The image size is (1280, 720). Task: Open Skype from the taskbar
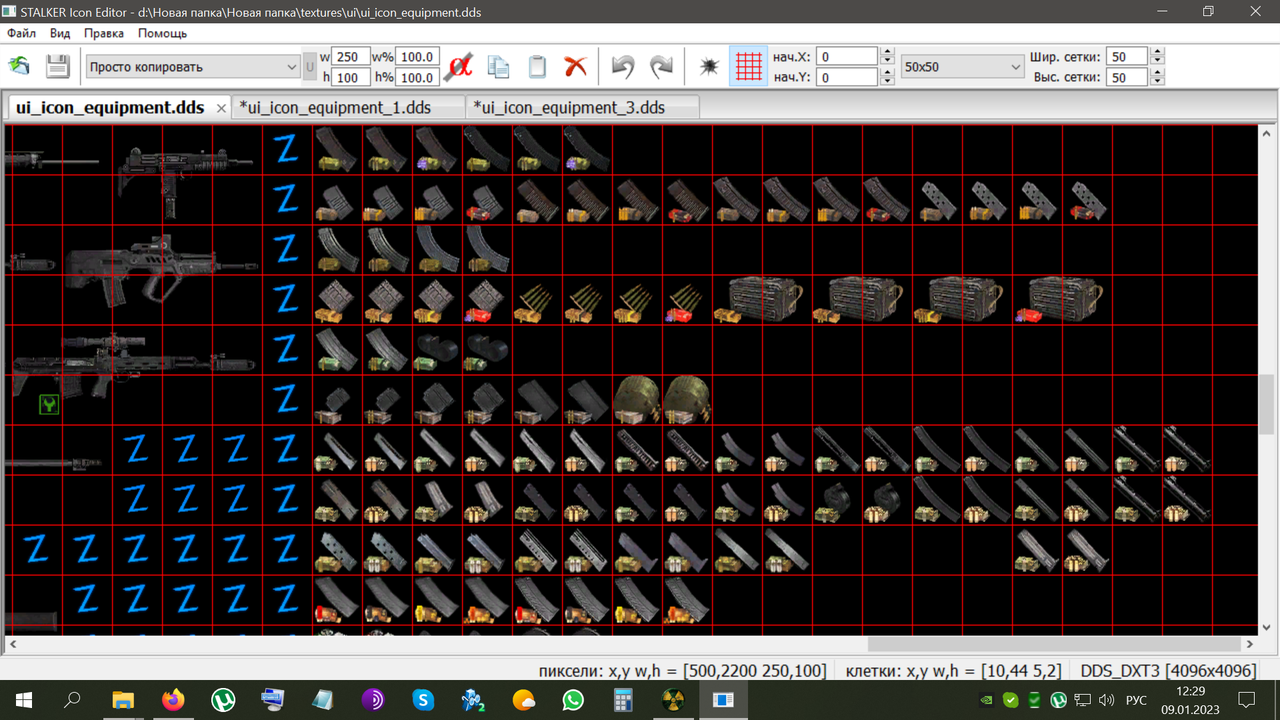tap(423, 700)
